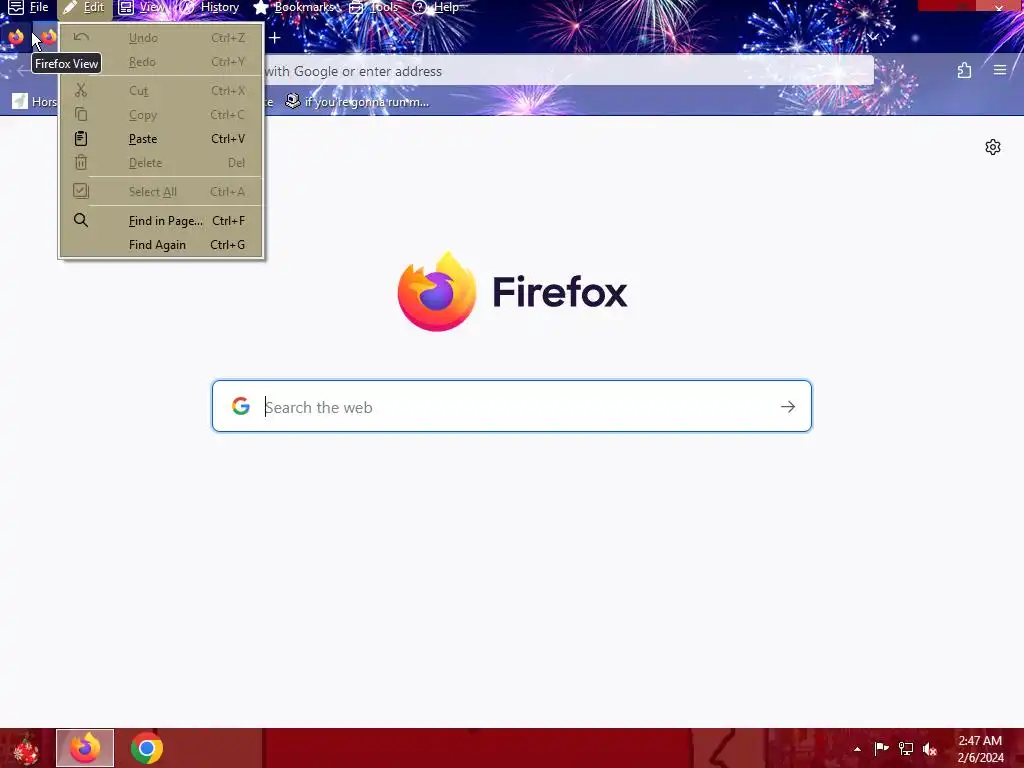This screenshot has height=768, width=1024.
Task: Open Action Center flag icon
Action: (x=881, y=748)
